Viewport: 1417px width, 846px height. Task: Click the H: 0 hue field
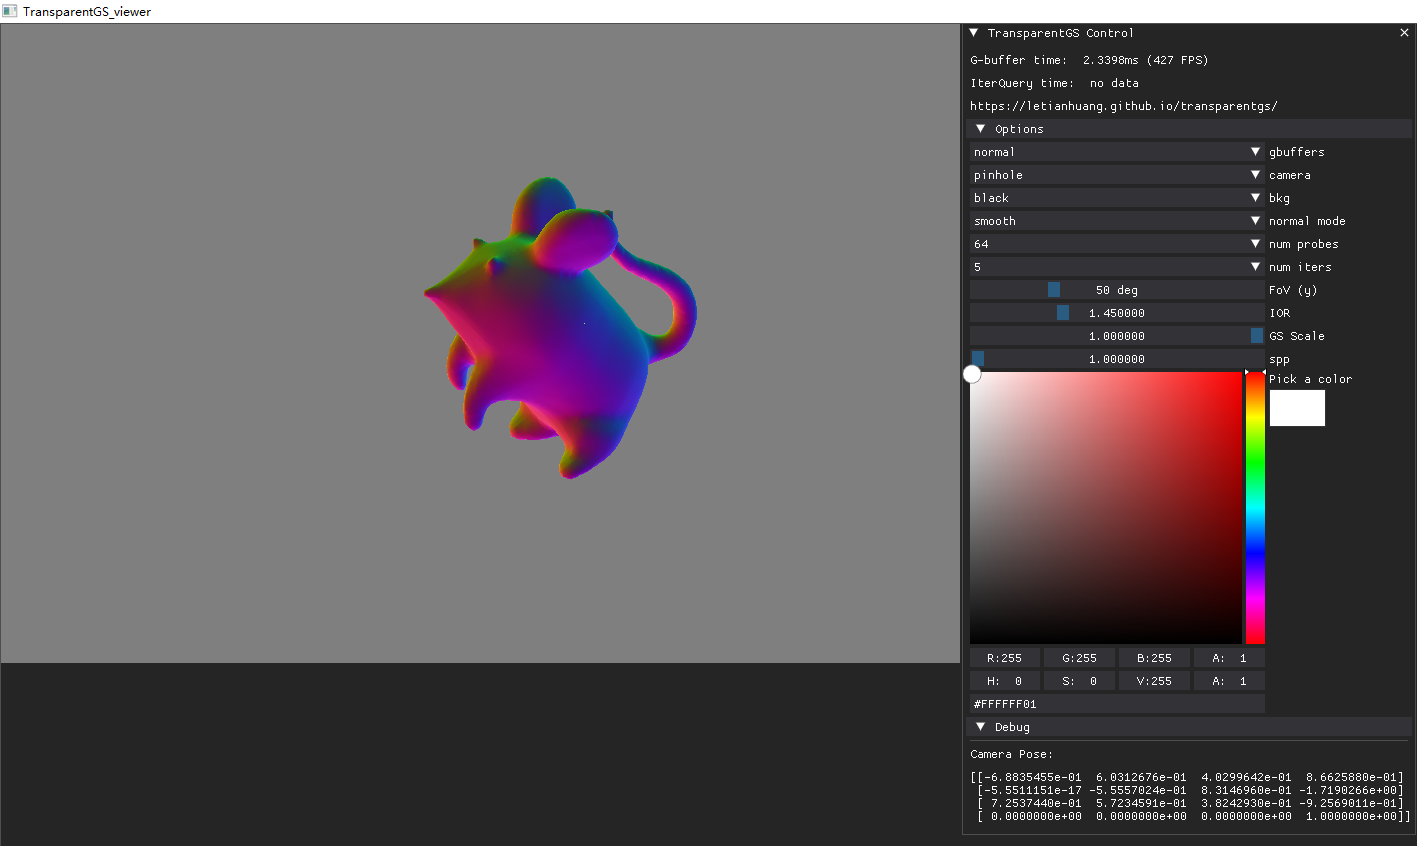coord(1004,681)
